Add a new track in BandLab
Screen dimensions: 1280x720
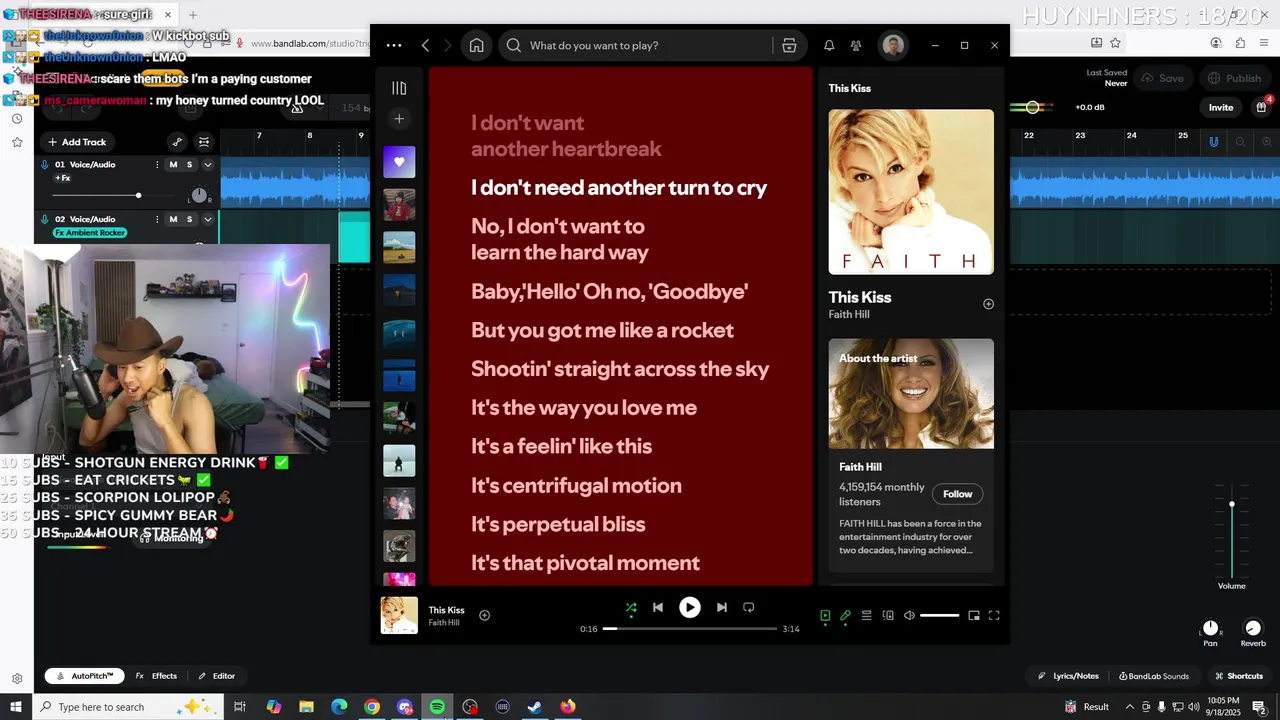pos(77,142)
